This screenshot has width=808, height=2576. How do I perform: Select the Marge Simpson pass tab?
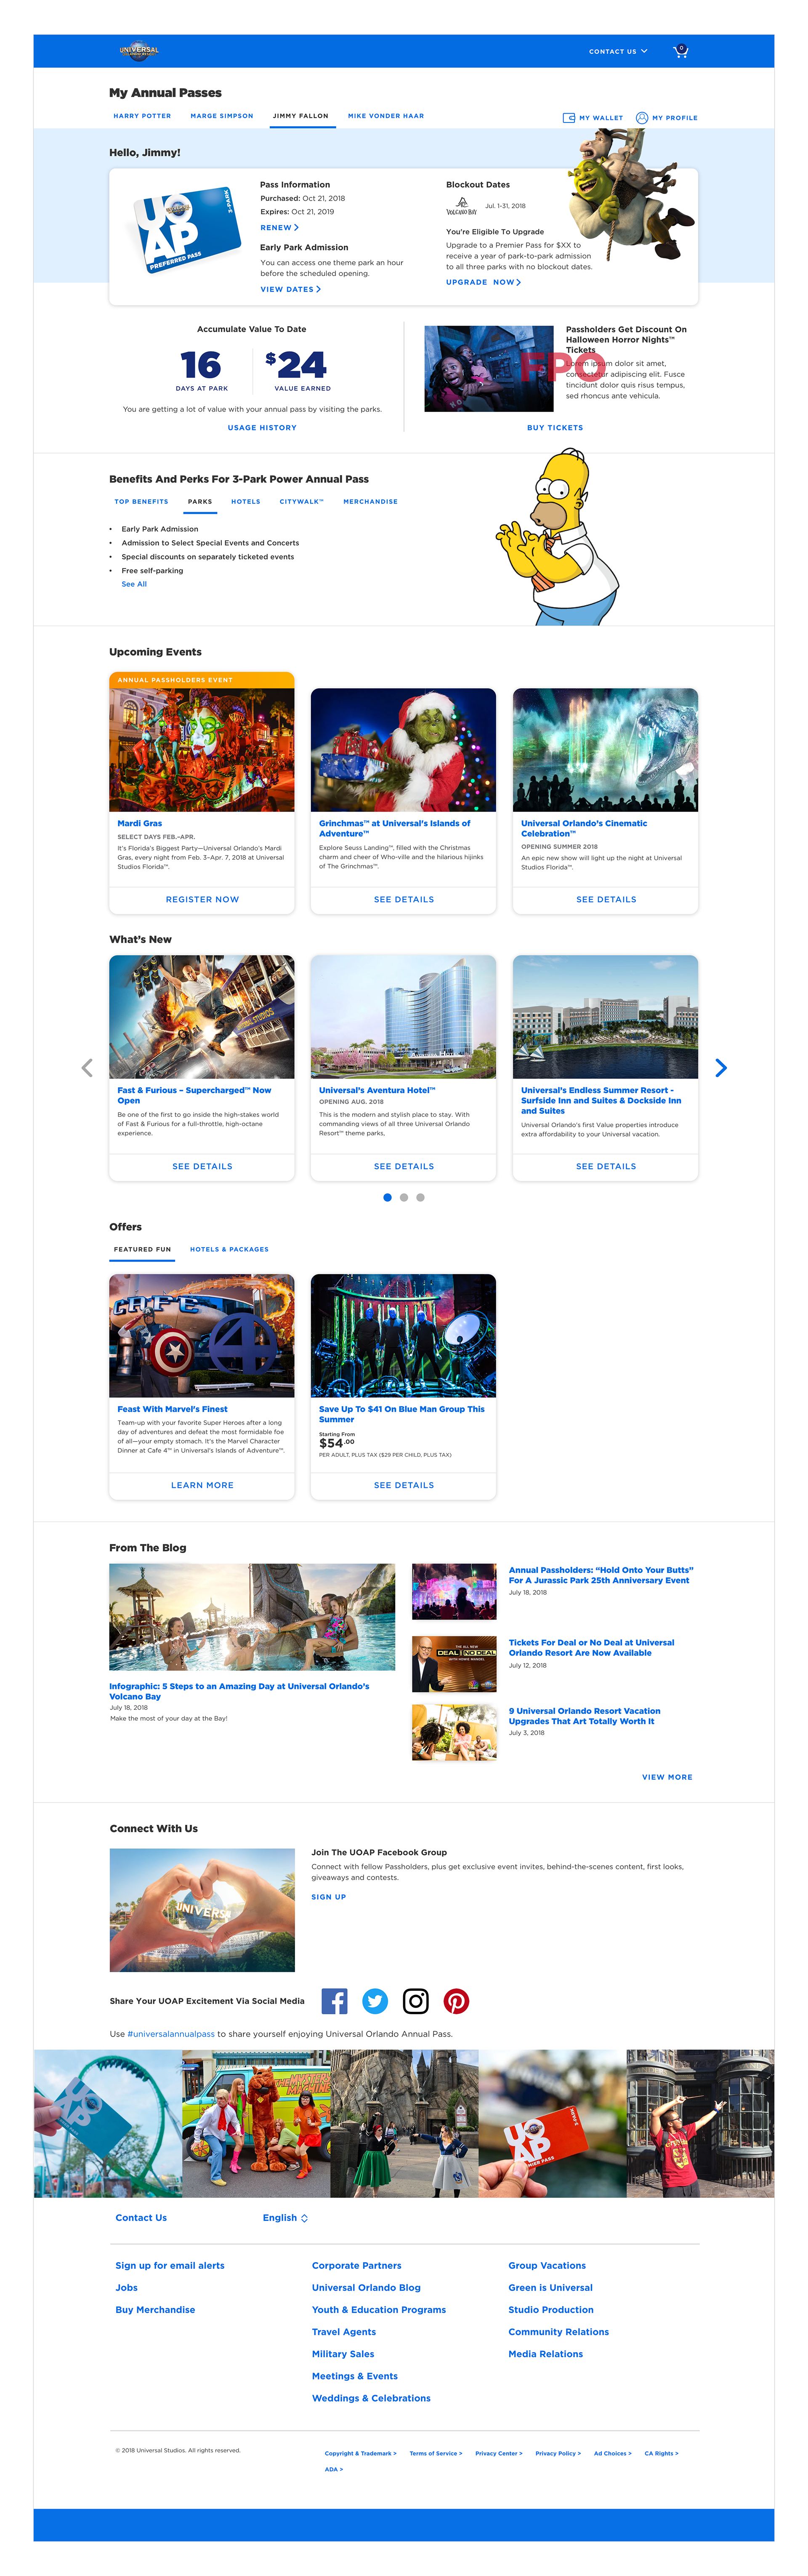point(222,116)
